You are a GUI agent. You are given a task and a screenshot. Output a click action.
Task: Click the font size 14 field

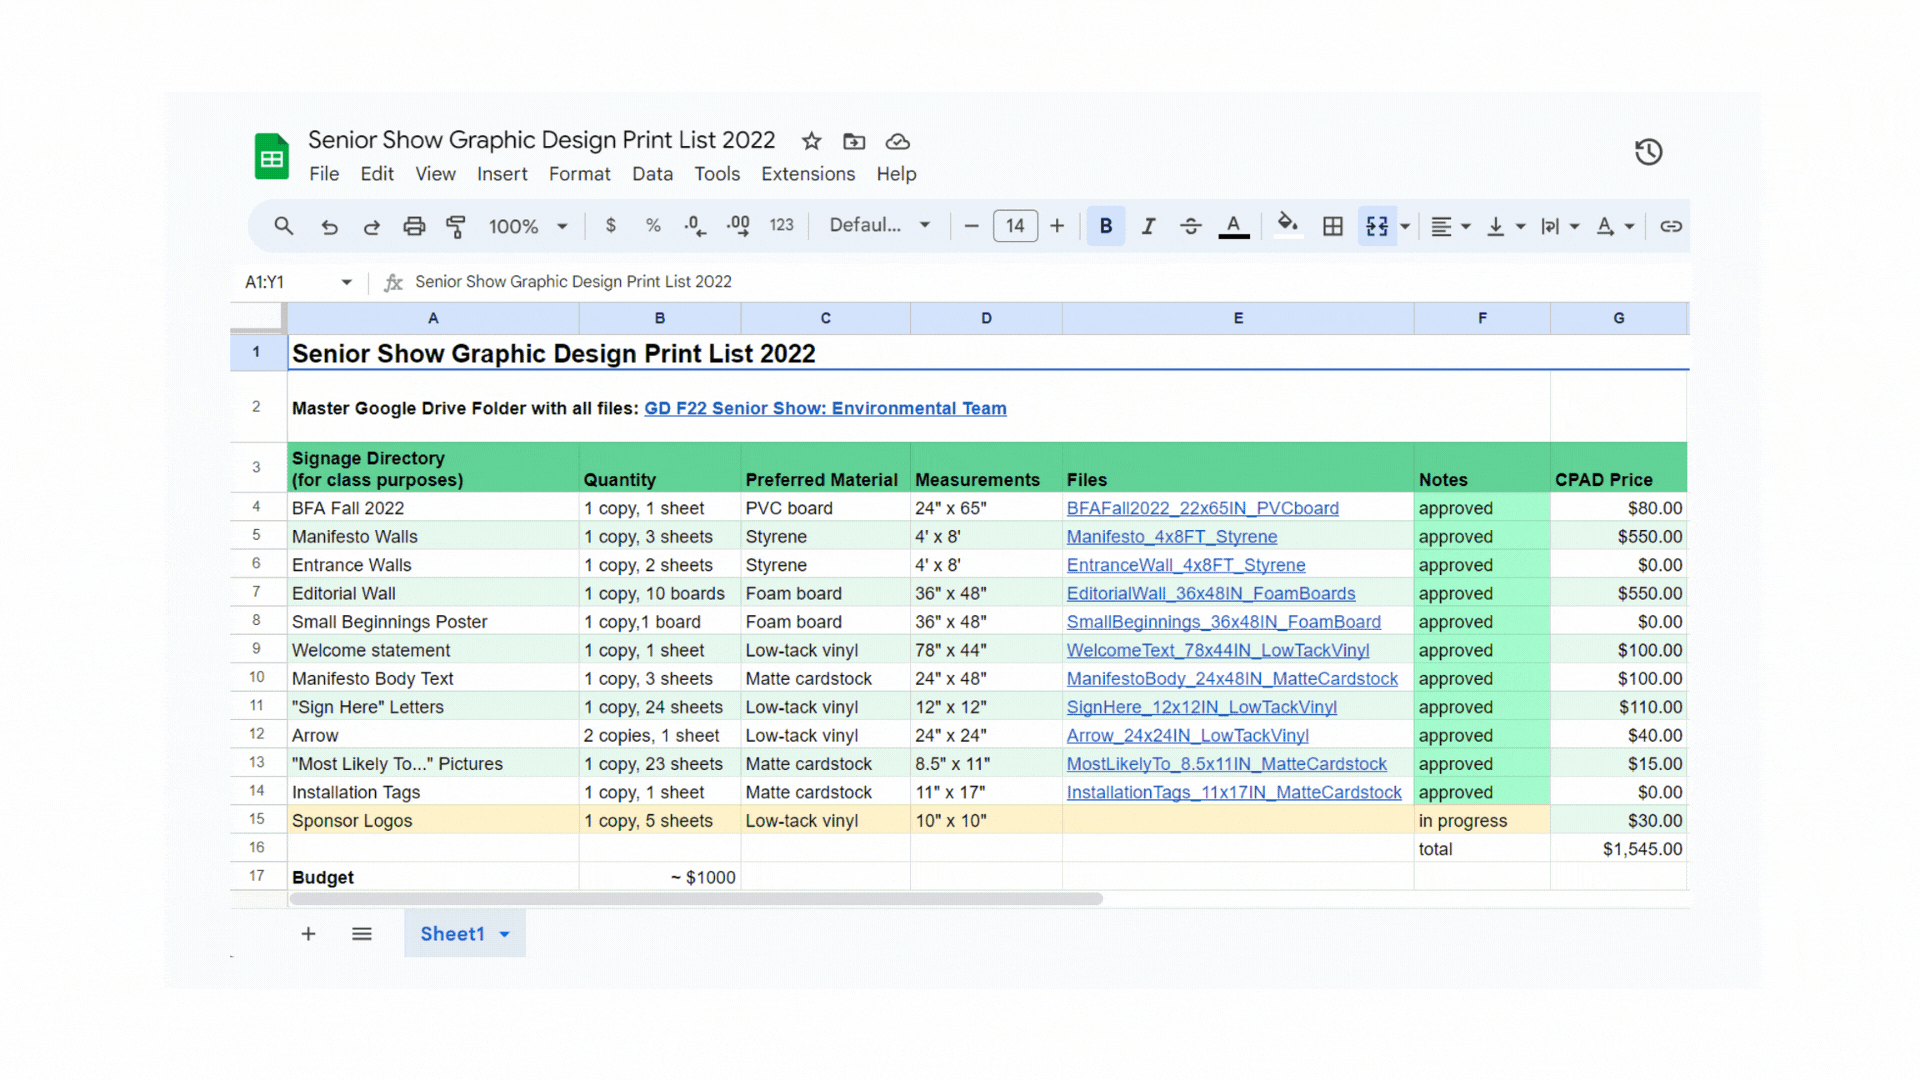click(1015, 226)
